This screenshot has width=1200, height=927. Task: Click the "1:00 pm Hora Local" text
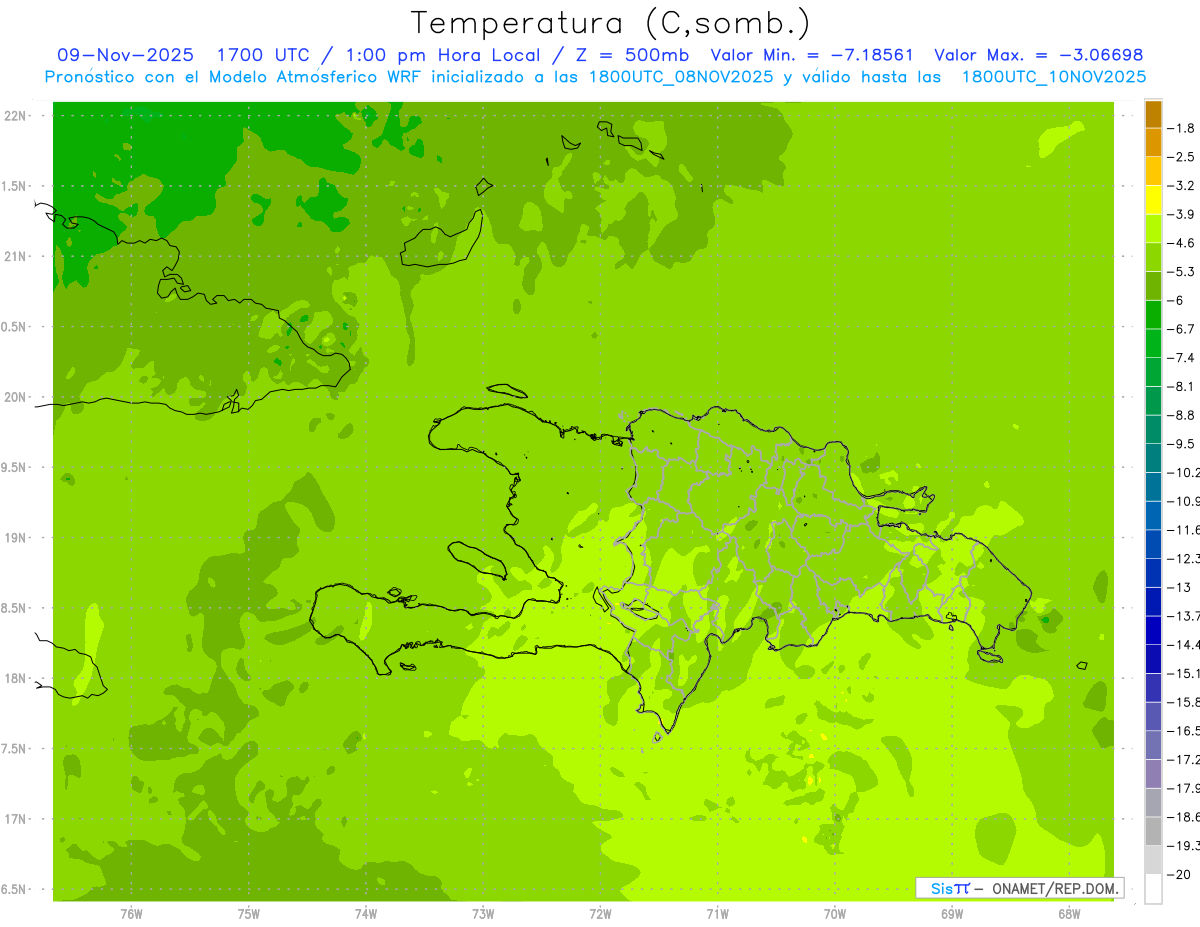[x=442, y=55]
